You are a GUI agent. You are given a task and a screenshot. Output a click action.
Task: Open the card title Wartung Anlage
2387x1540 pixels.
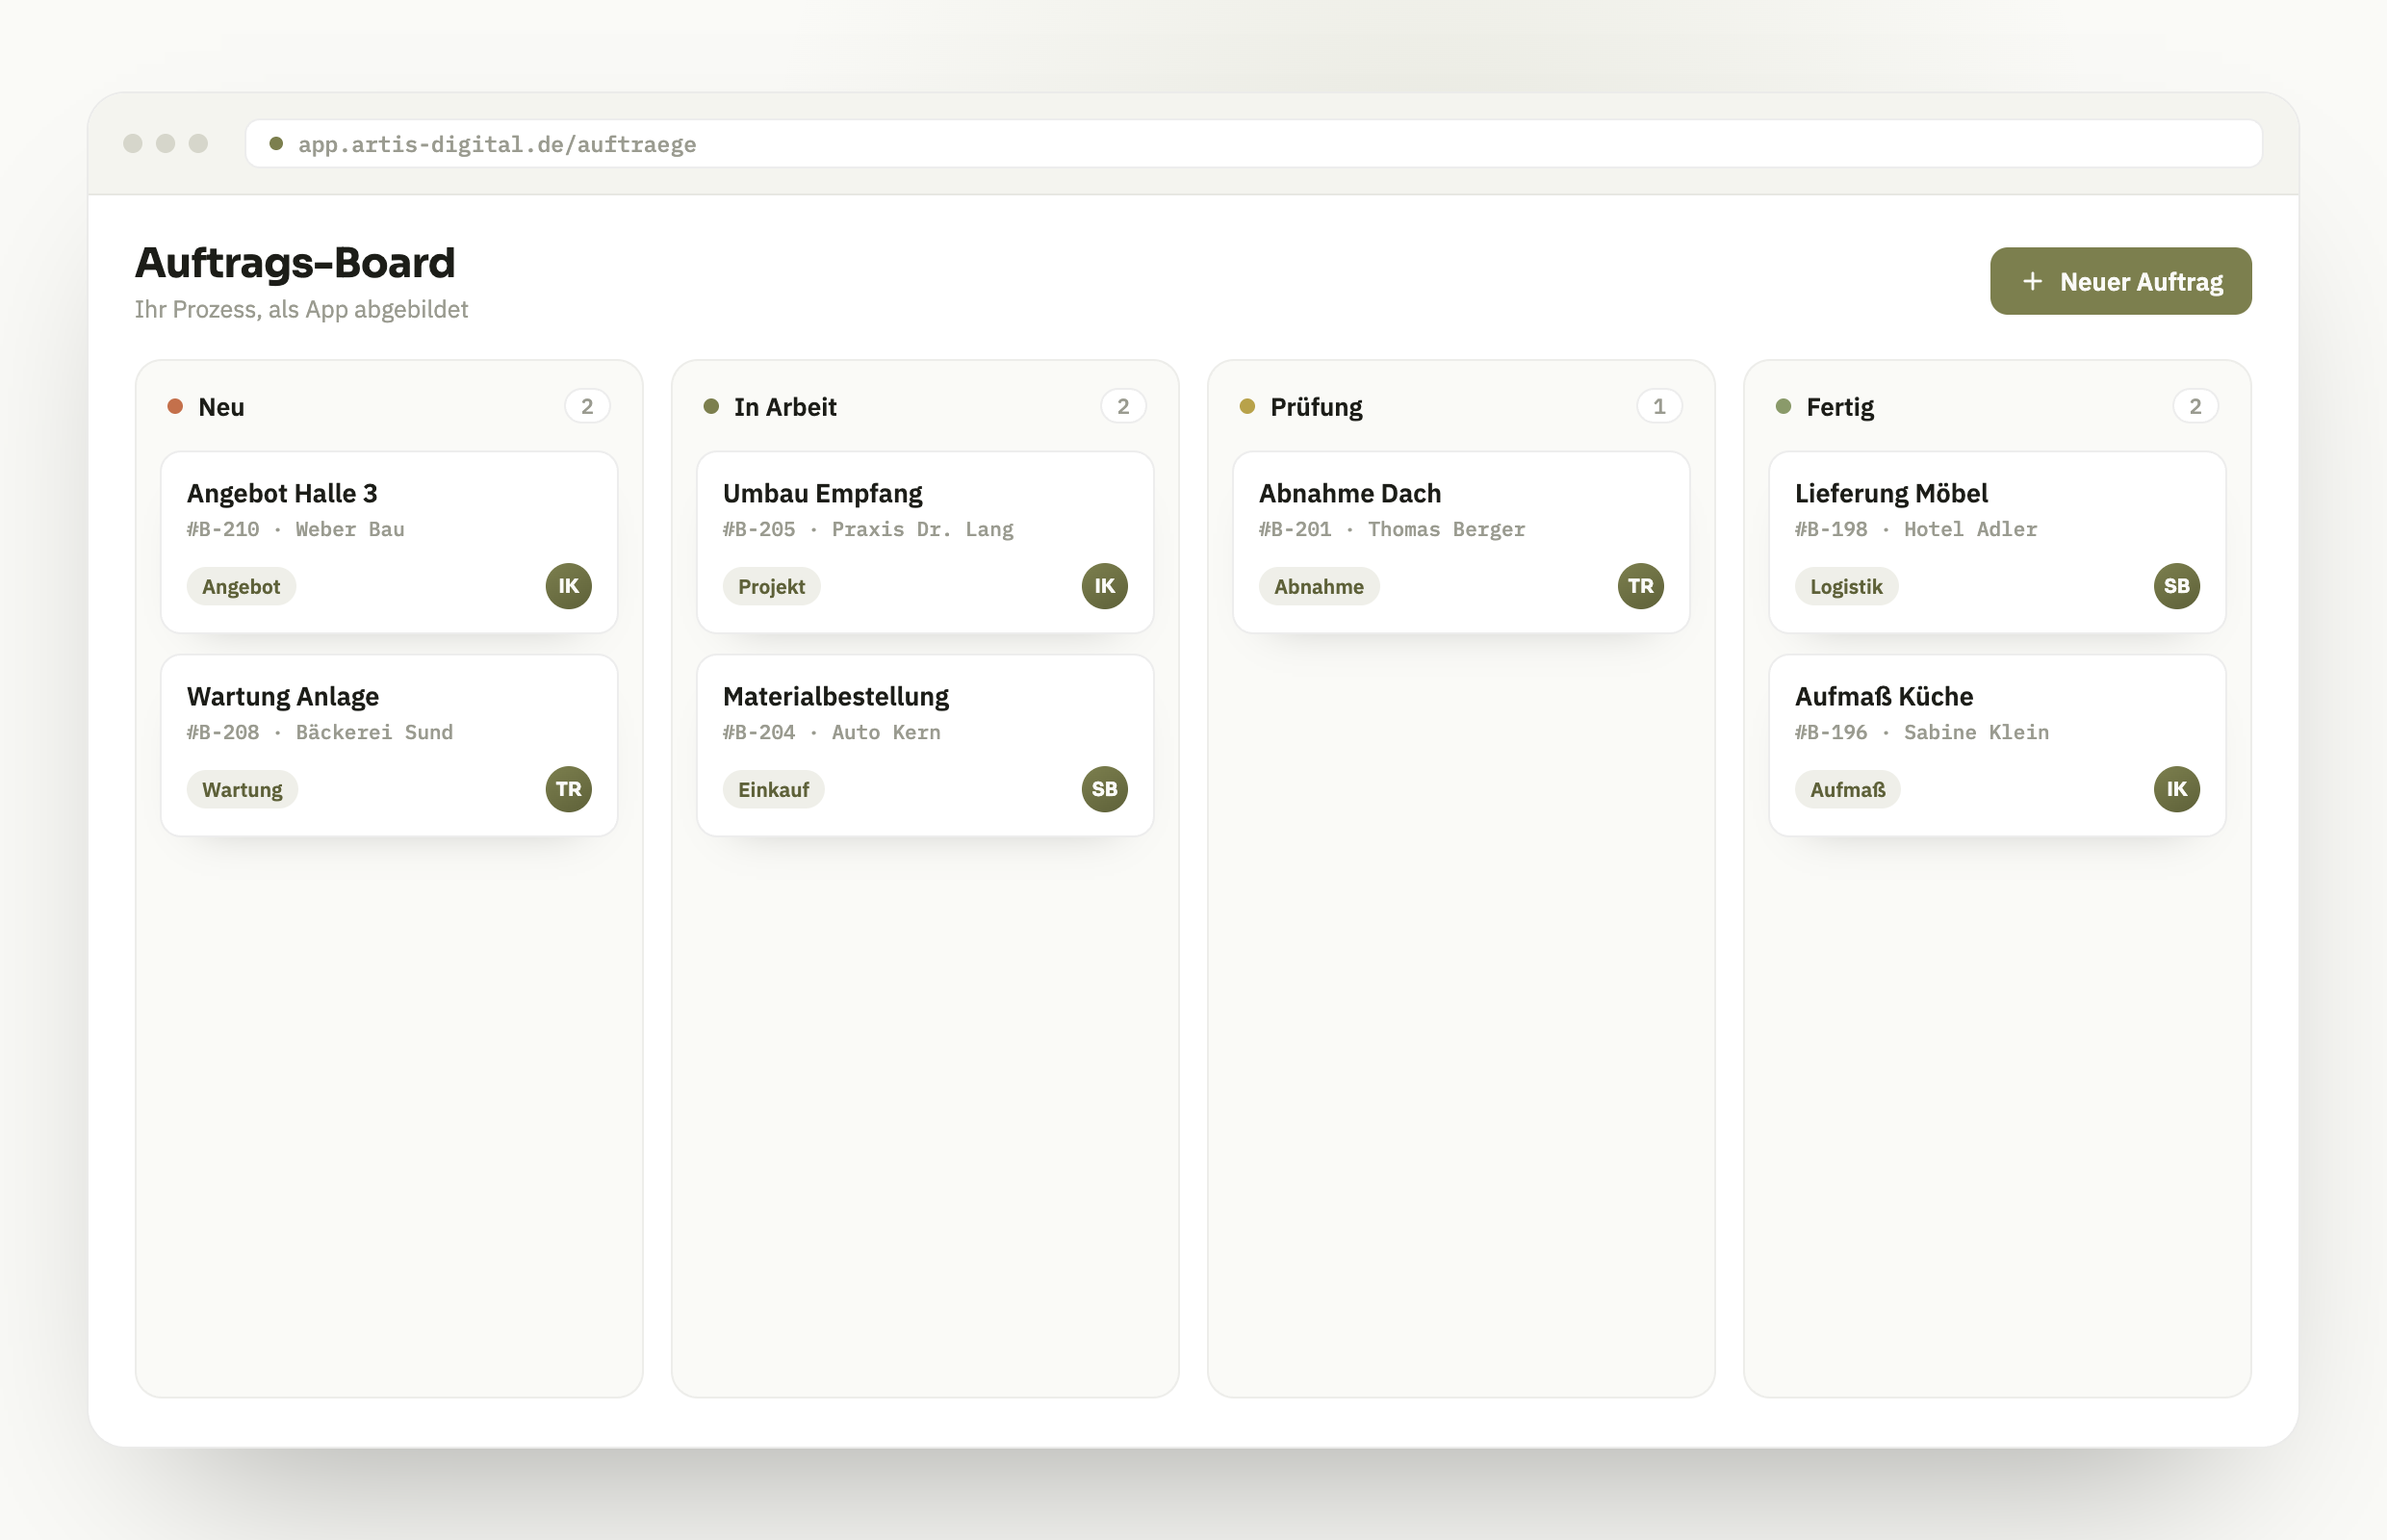point(283,696)
